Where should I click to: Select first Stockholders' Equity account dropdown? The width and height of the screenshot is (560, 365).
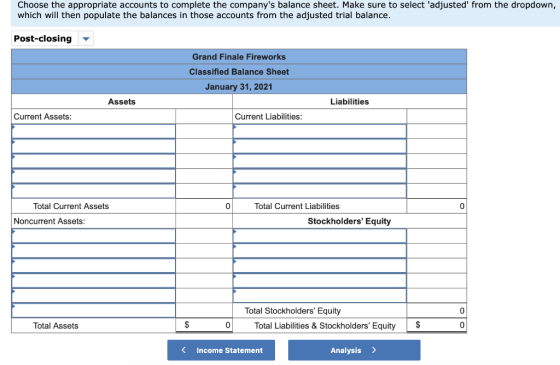point(320,236)
